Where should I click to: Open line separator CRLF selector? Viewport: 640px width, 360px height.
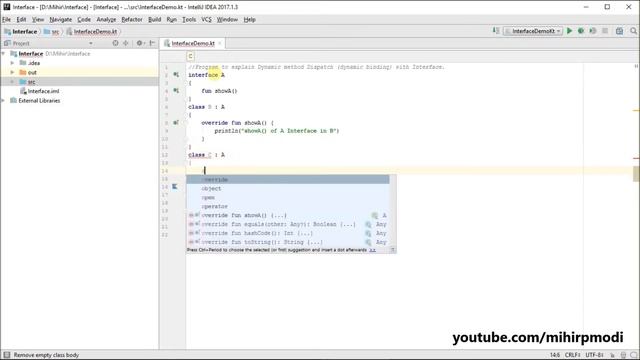tap(572, 355)
